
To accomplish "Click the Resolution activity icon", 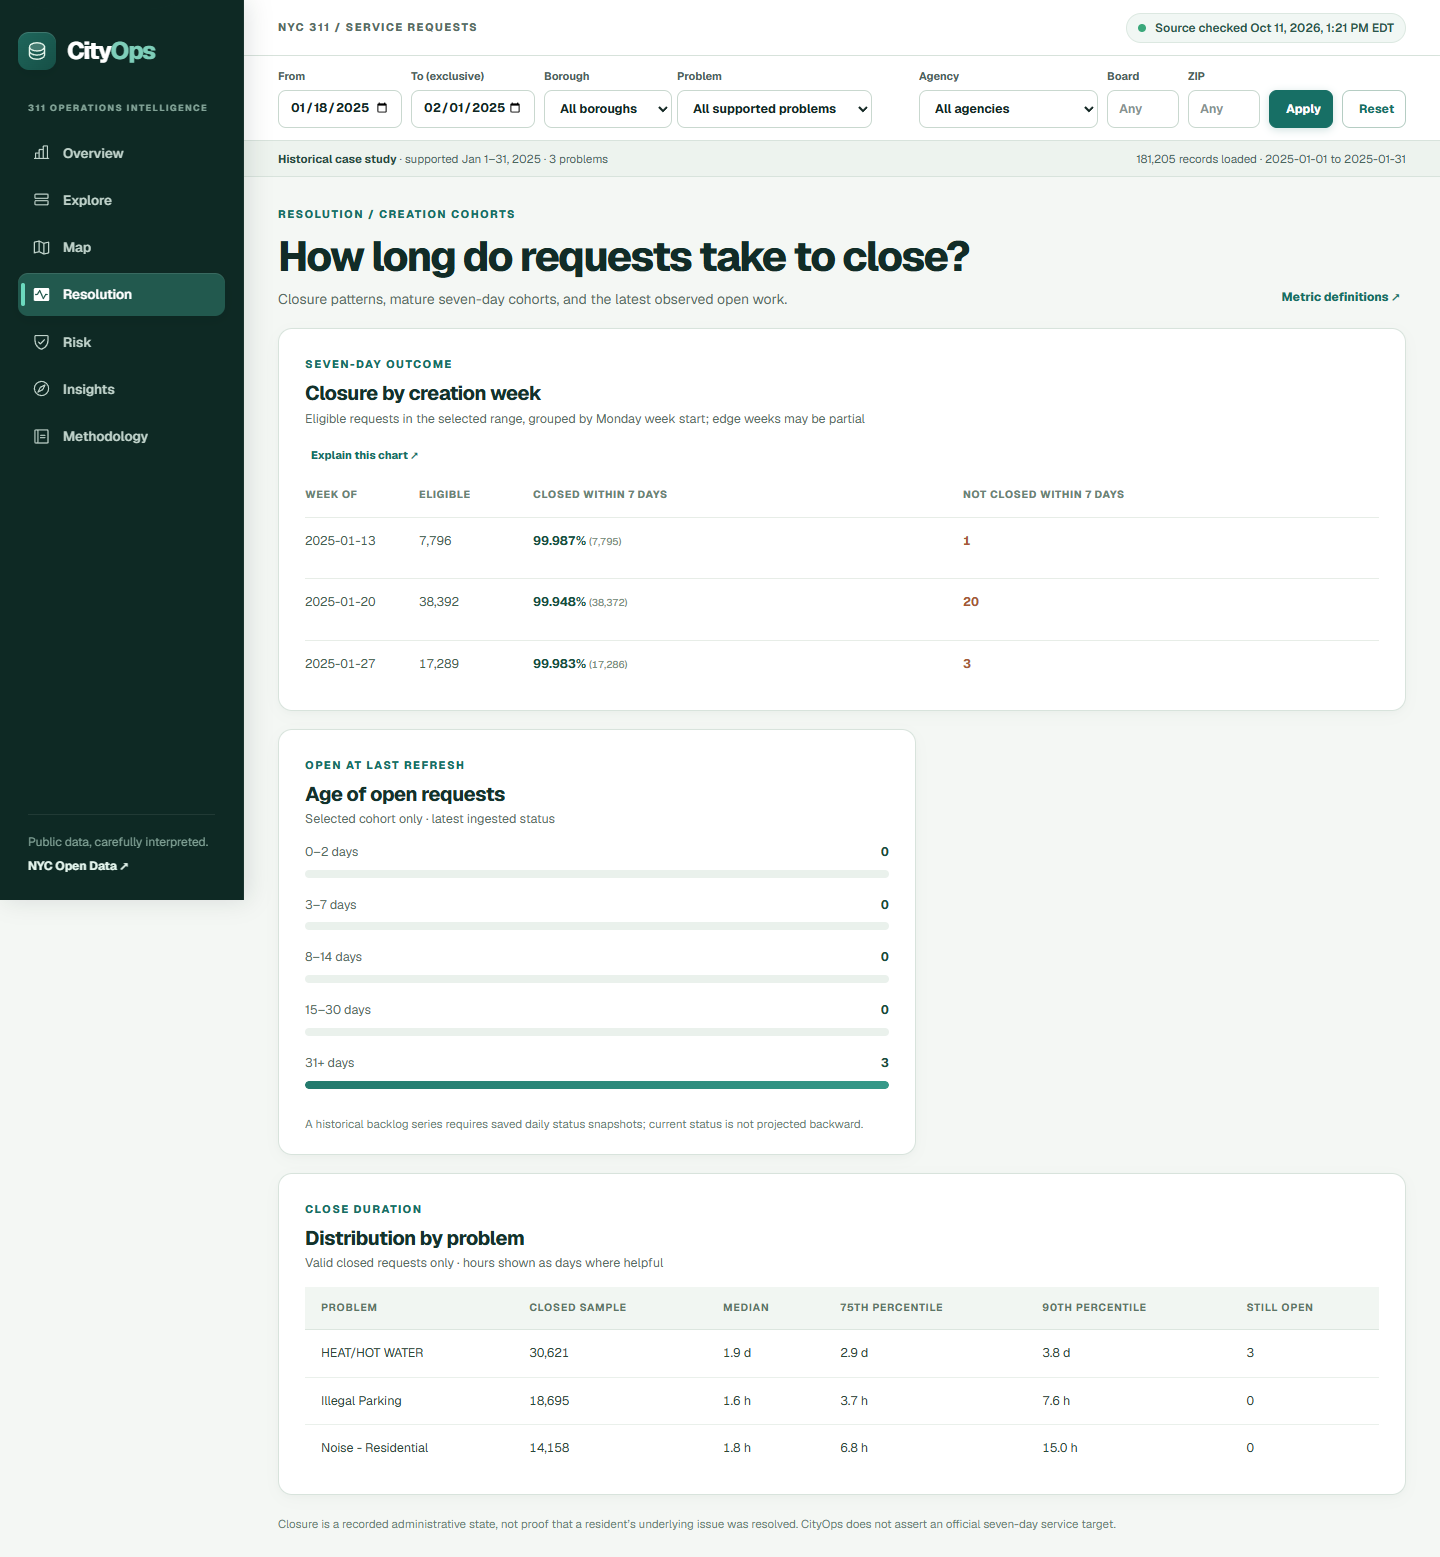I will (x=42, y=294).
